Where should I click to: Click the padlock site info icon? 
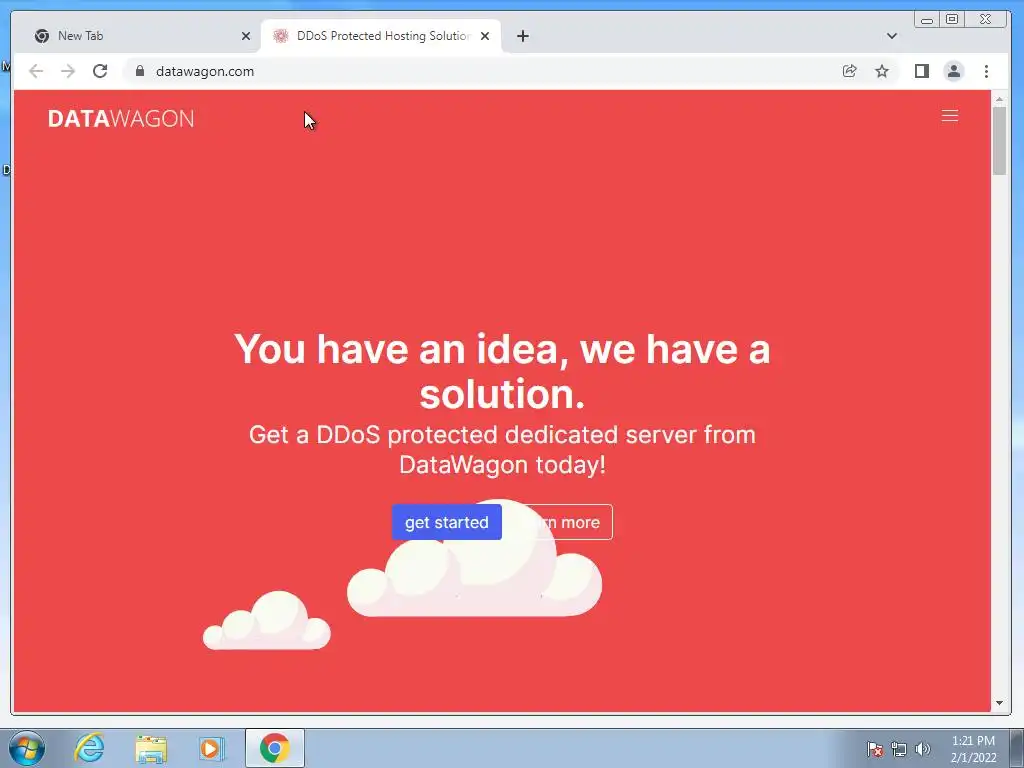pyautogui.click(x=140, y=71)
